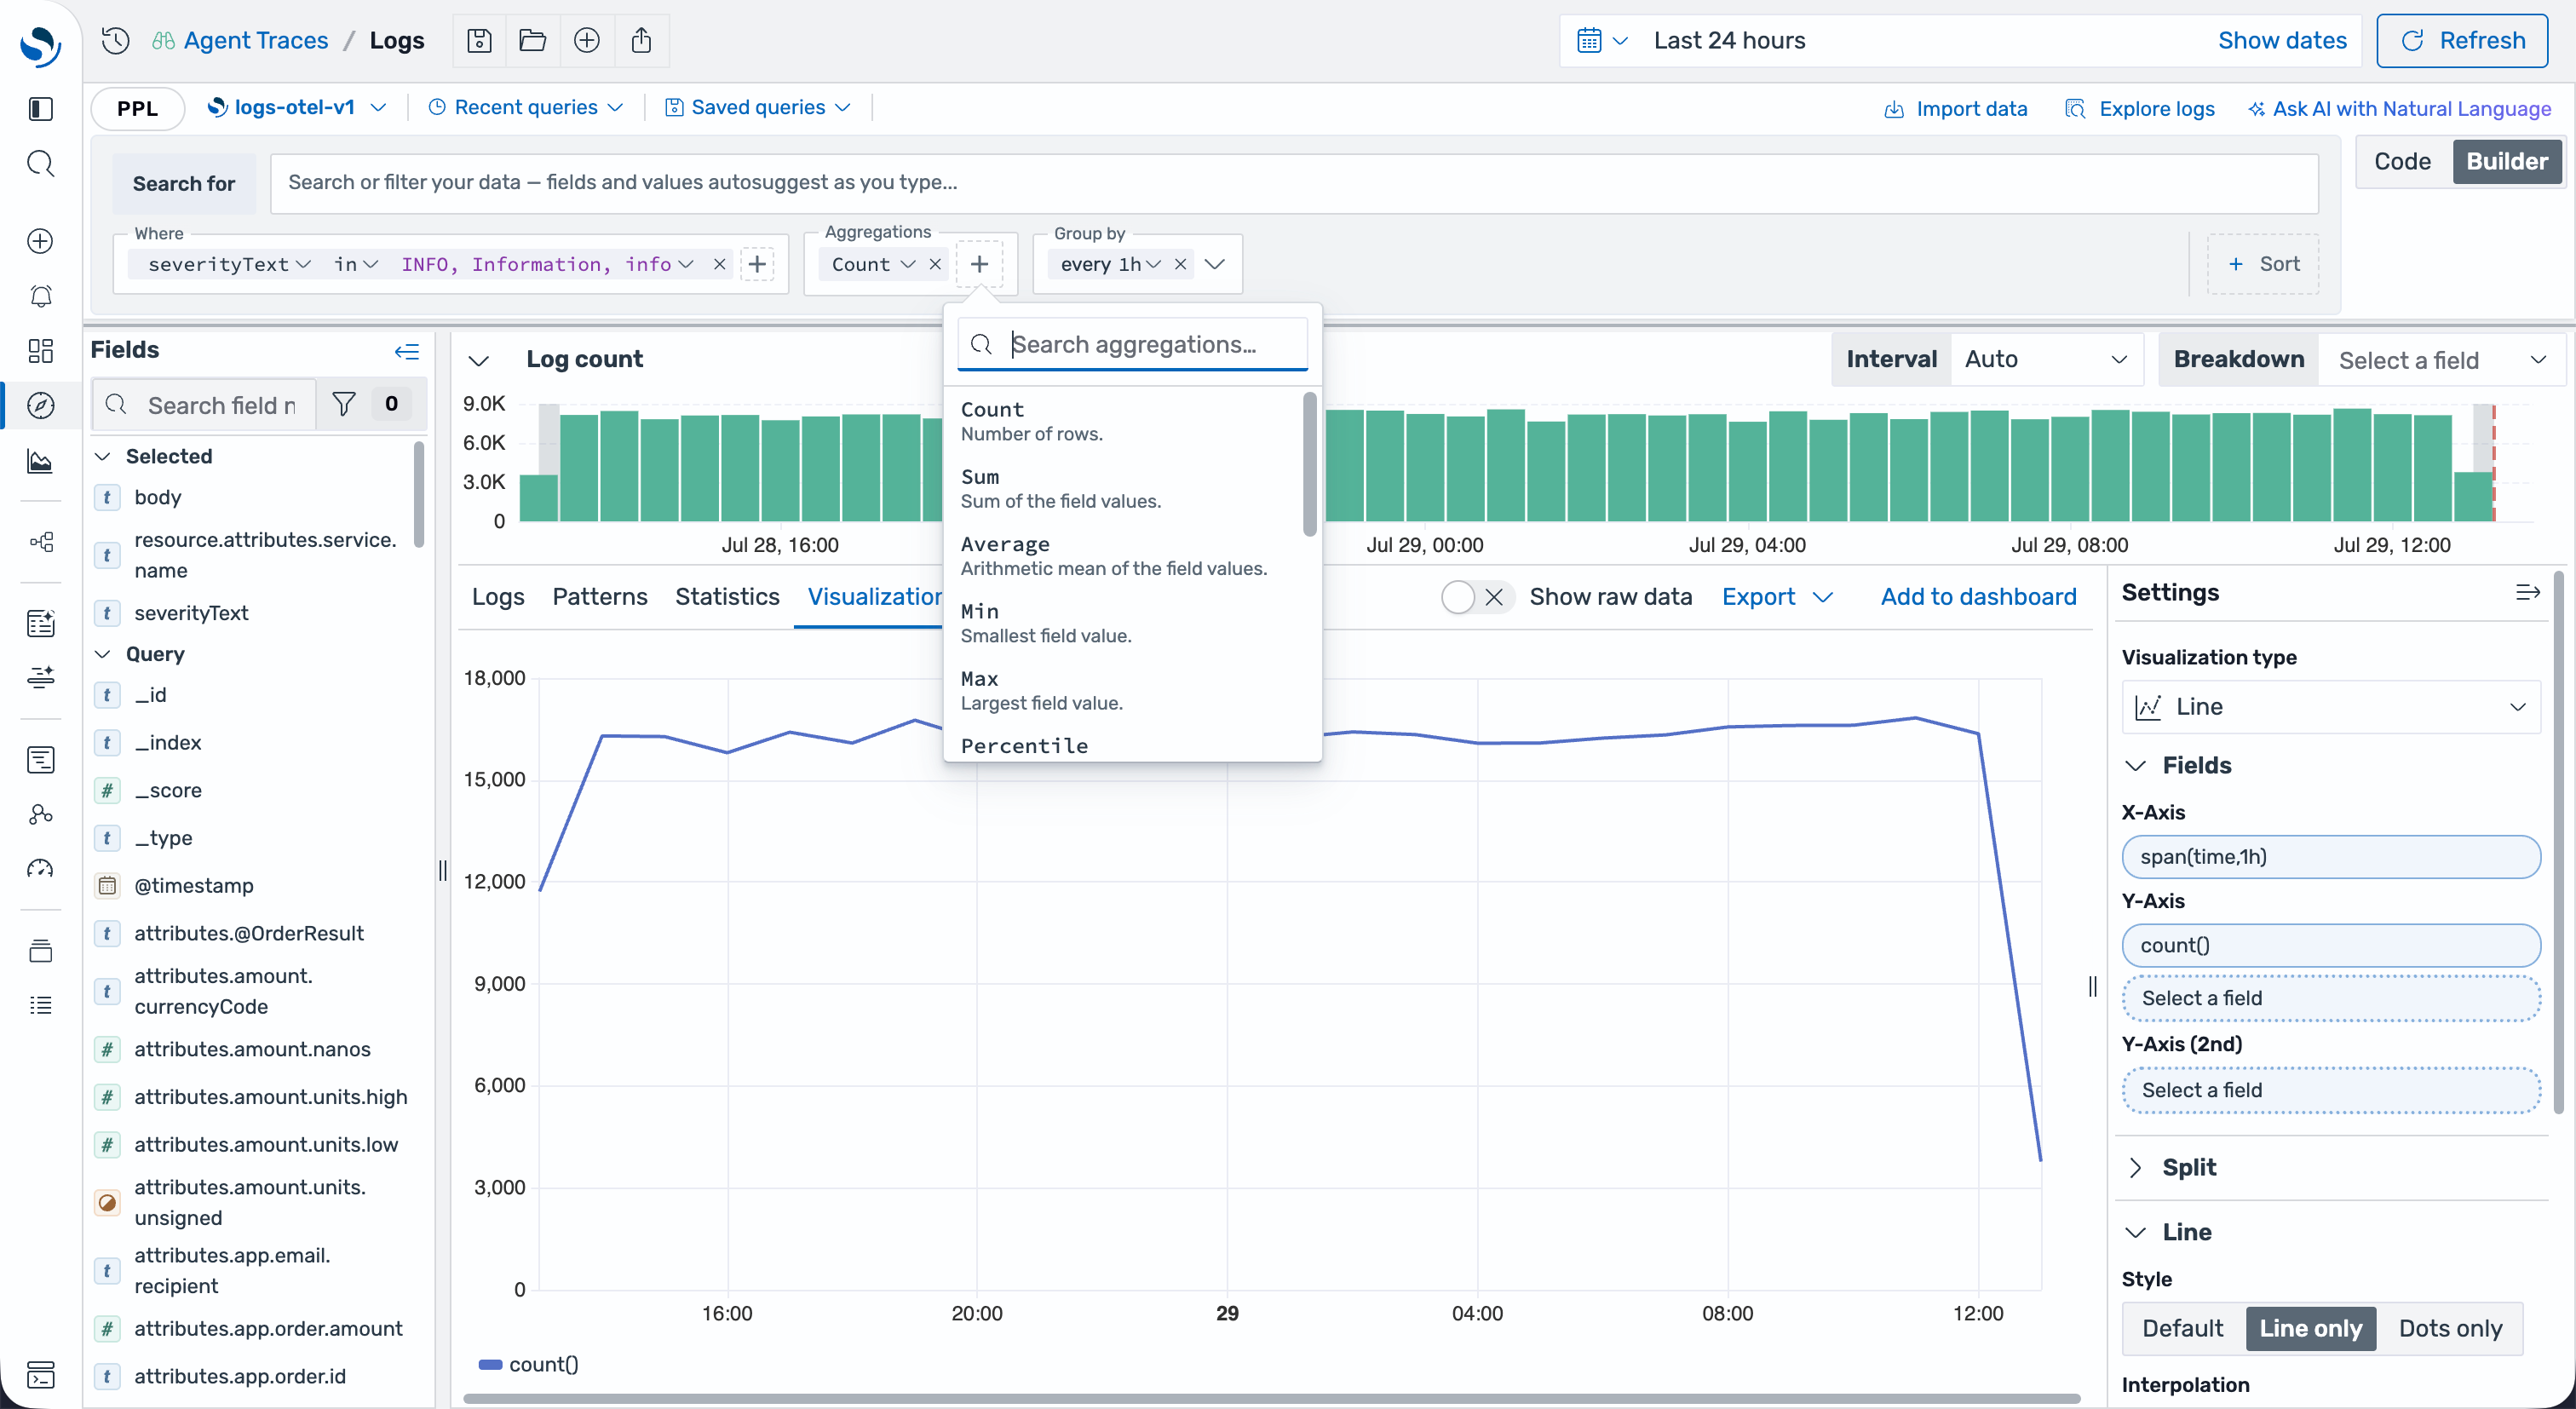Viewport: 2576px width, 1409px height.
Task: Select Dots only style
Action: coord(2450,1329)
